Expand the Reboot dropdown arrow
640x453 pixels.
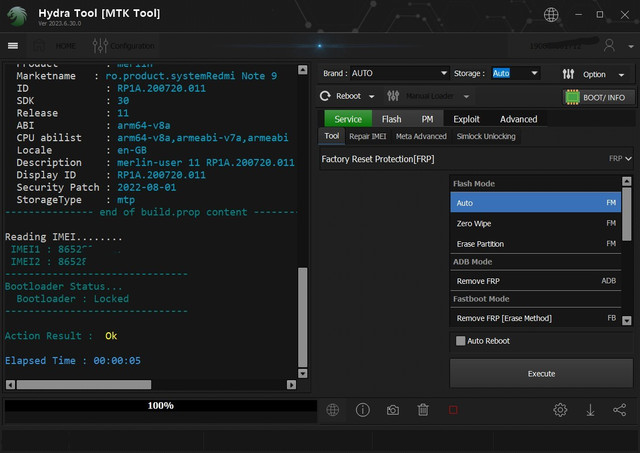(371, 97)
